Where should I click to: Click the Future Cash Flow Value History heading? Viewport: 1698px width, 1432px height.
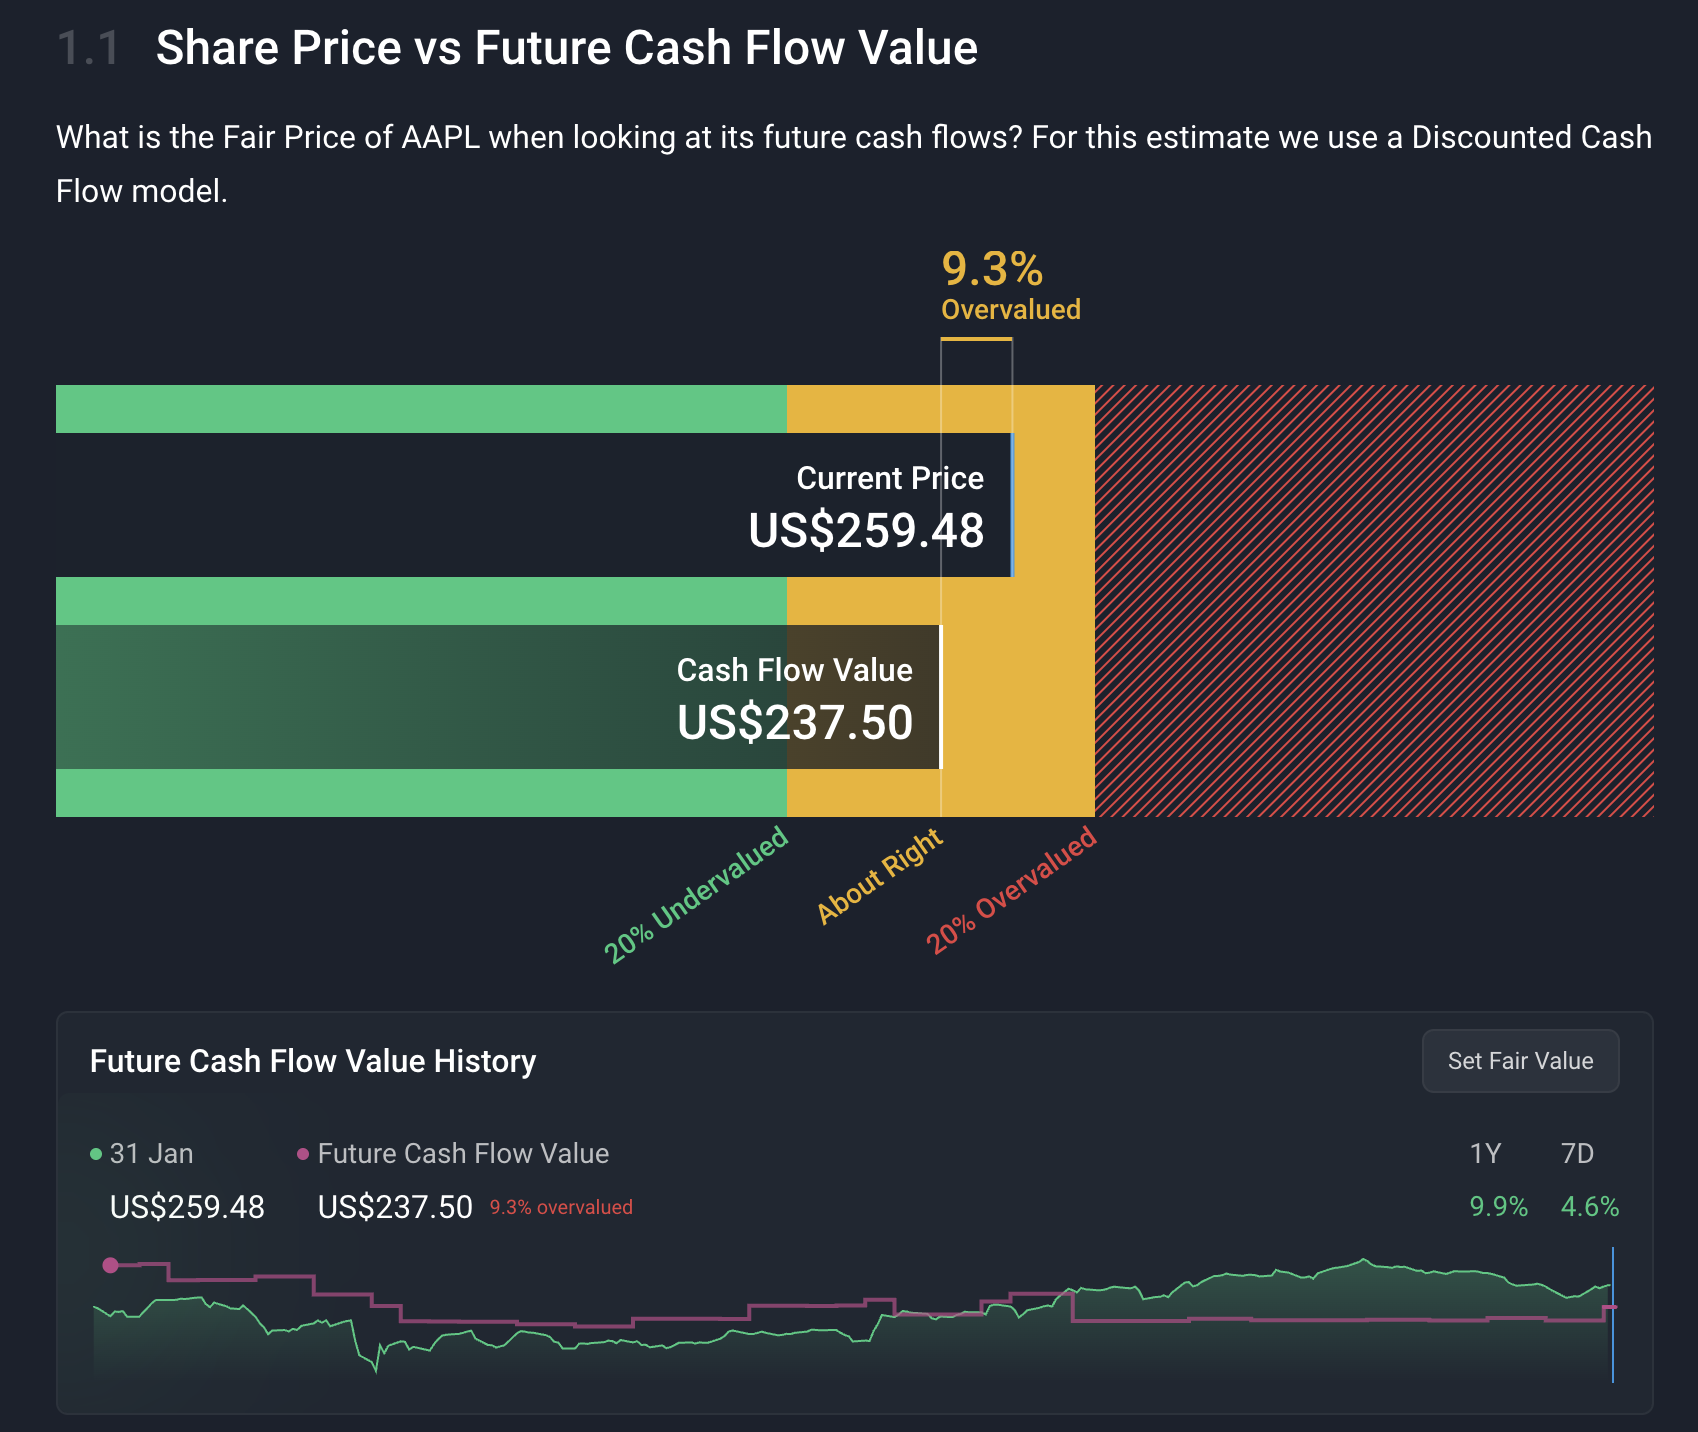313,1061
